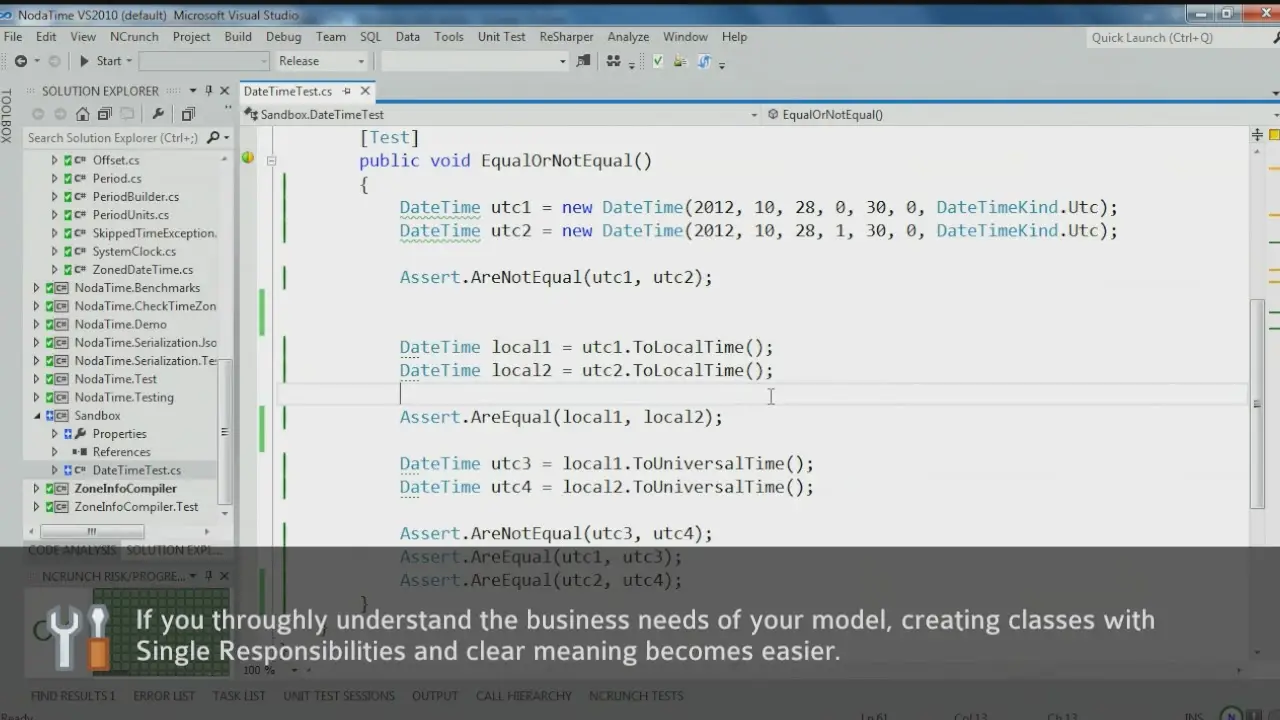1280x720 pixels.
Task: Close the DateTimeTest.cs editor tab
Action: point(365,91)
